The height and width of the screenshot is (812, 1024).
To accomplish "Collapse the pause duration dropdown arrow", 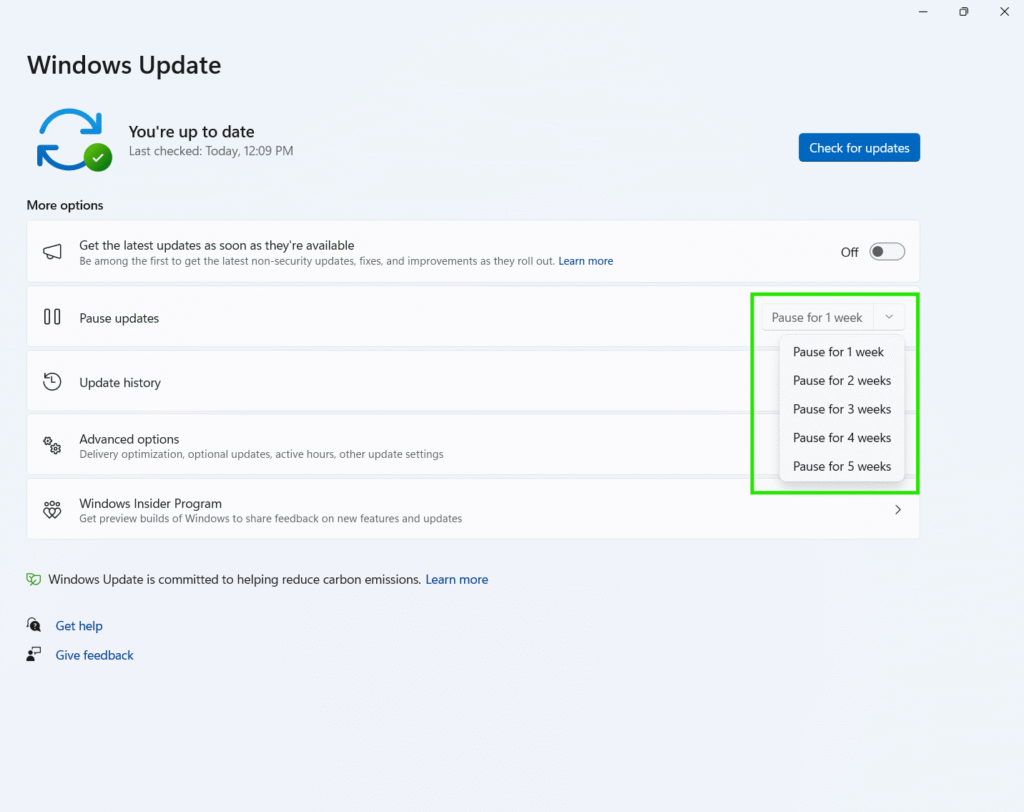I will pyautogui.click(x=889, y=317).
